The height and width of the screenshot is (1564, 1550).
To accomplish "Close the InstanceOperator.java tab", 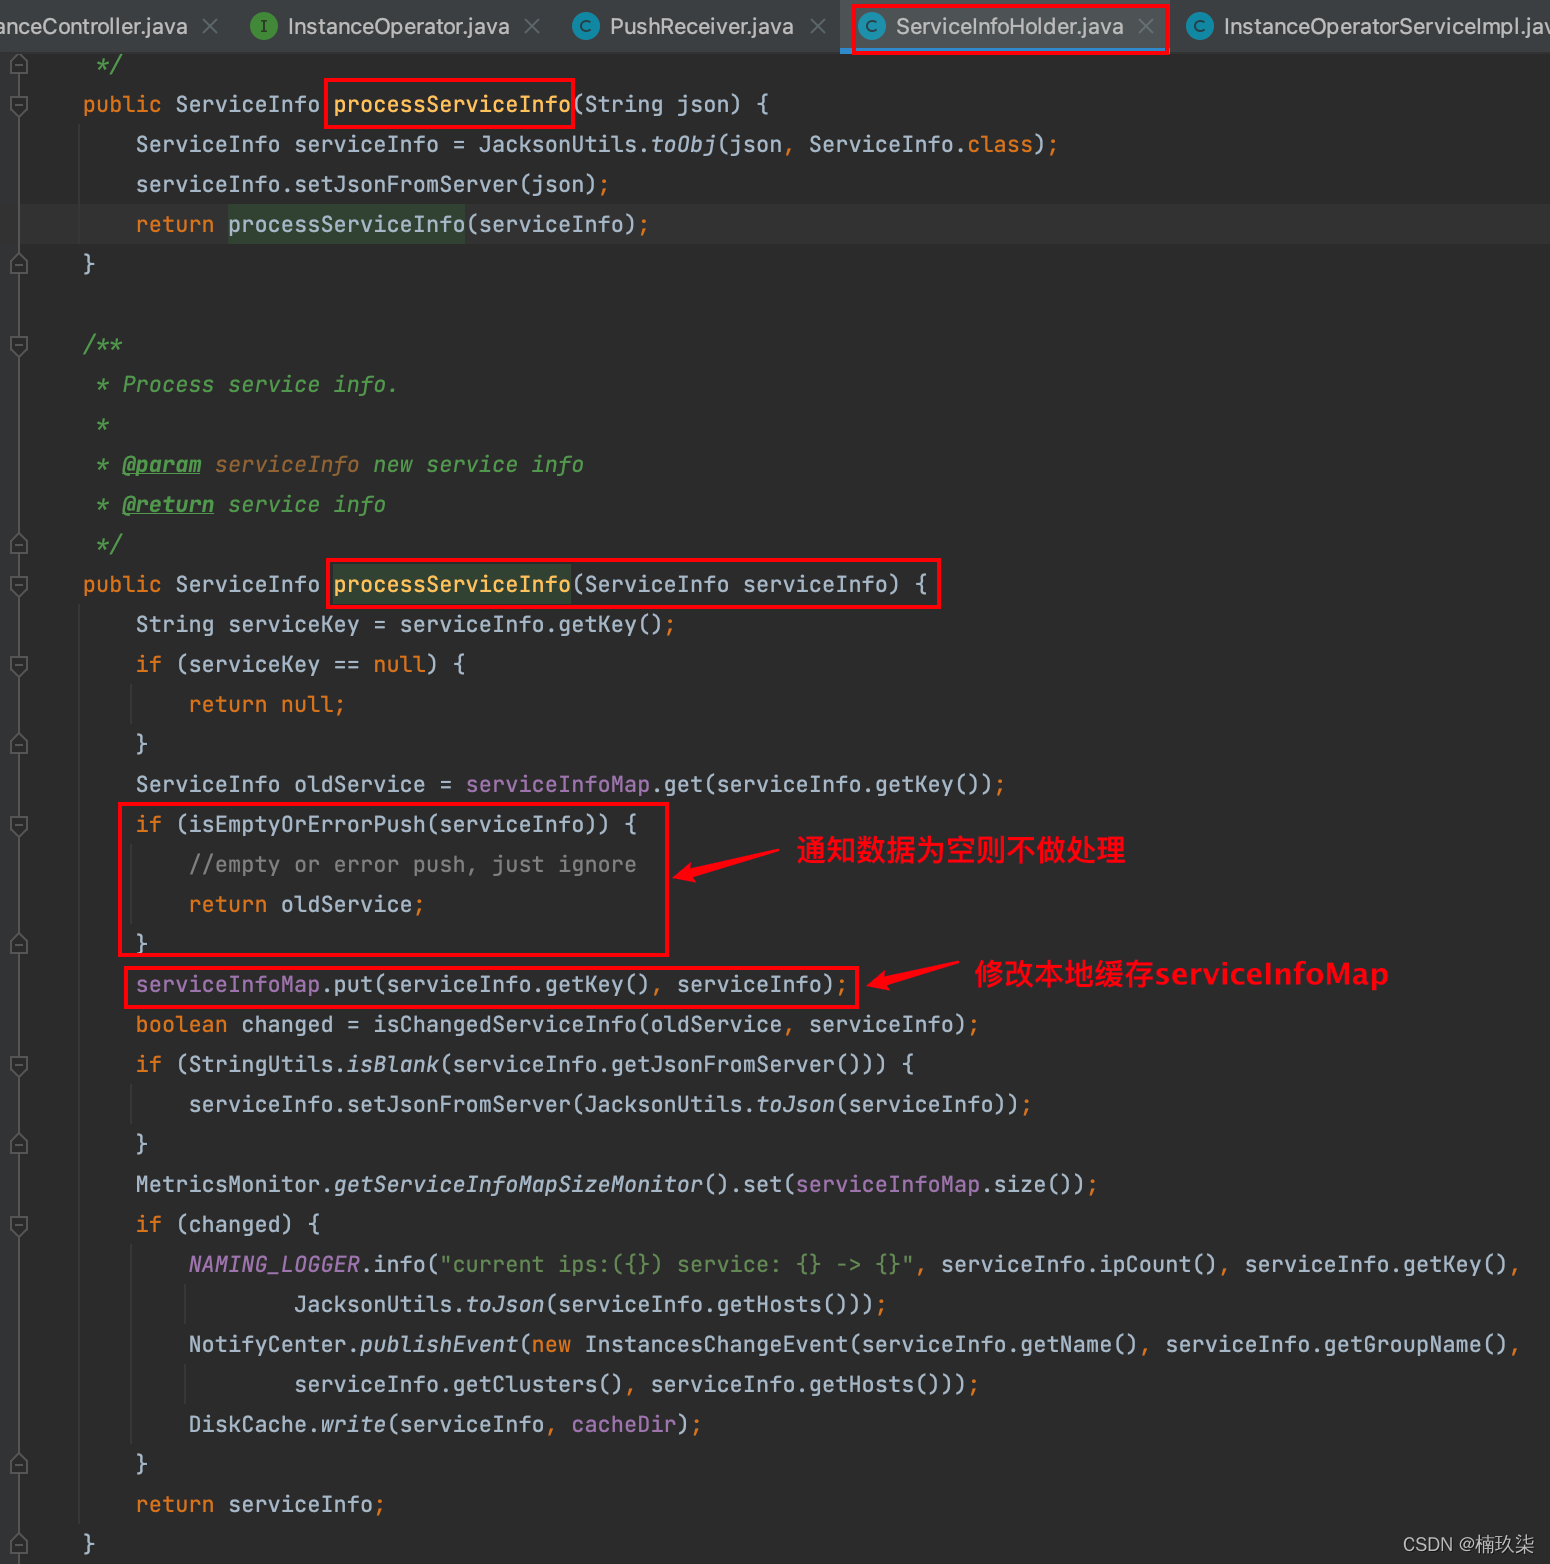I will (x=532, y=26).
